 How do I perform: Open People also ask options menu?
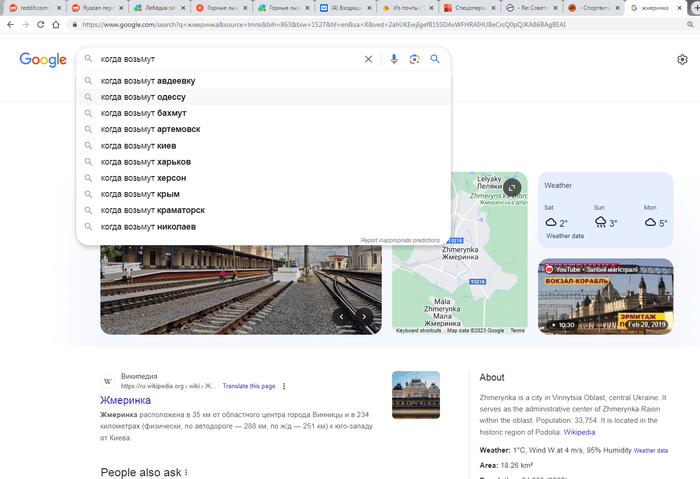[x=185, y=472]
